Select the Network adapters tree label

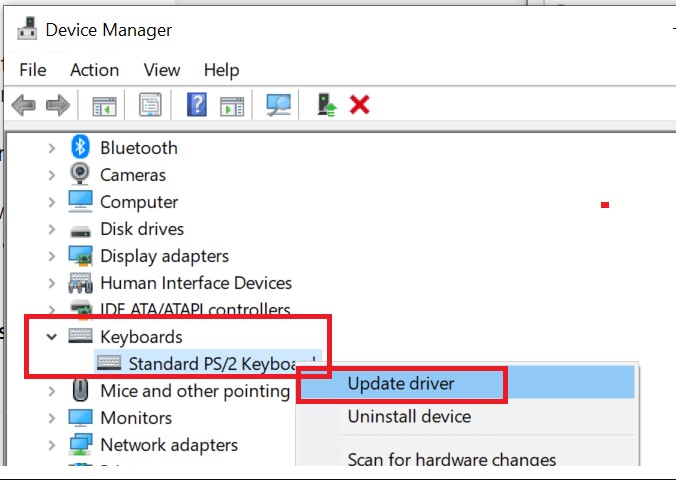(x=169, y=445)
